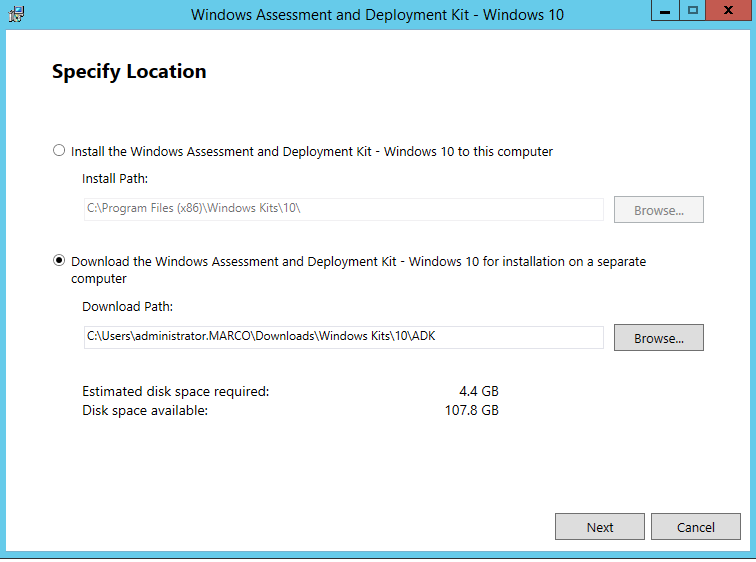Cancel the ADK setup wizard
The width and height of the screenshot is (756, 562).
696,527
